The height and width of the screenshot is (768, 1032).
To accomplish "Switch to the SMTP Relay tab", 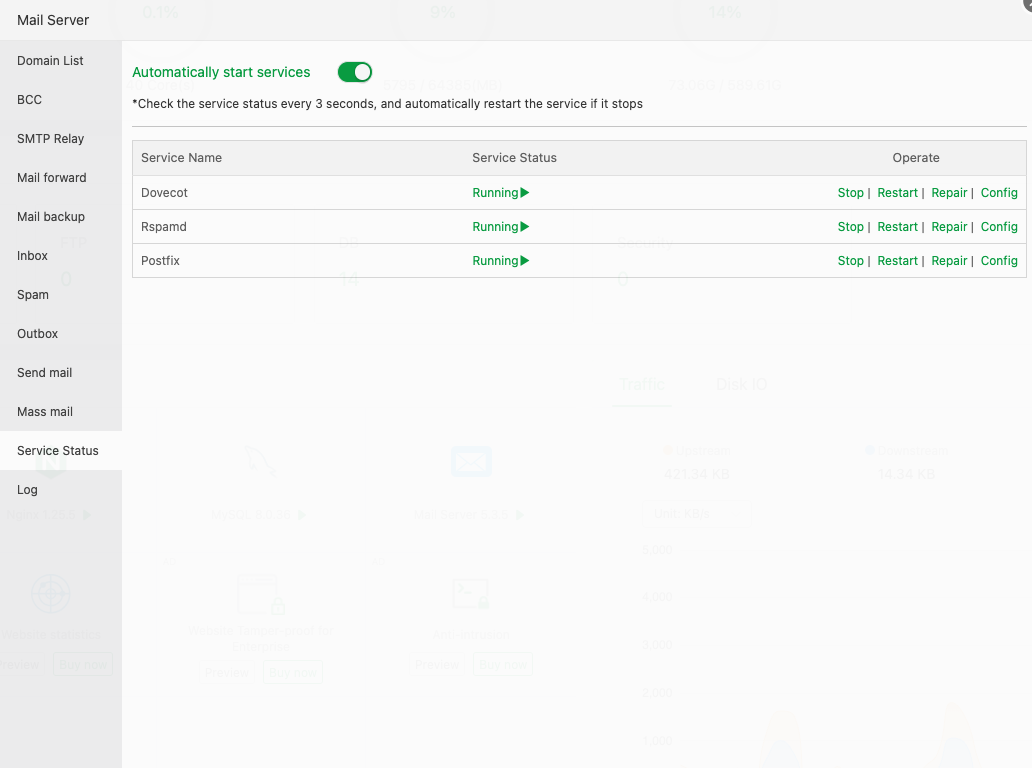I will tap(50, 139).
